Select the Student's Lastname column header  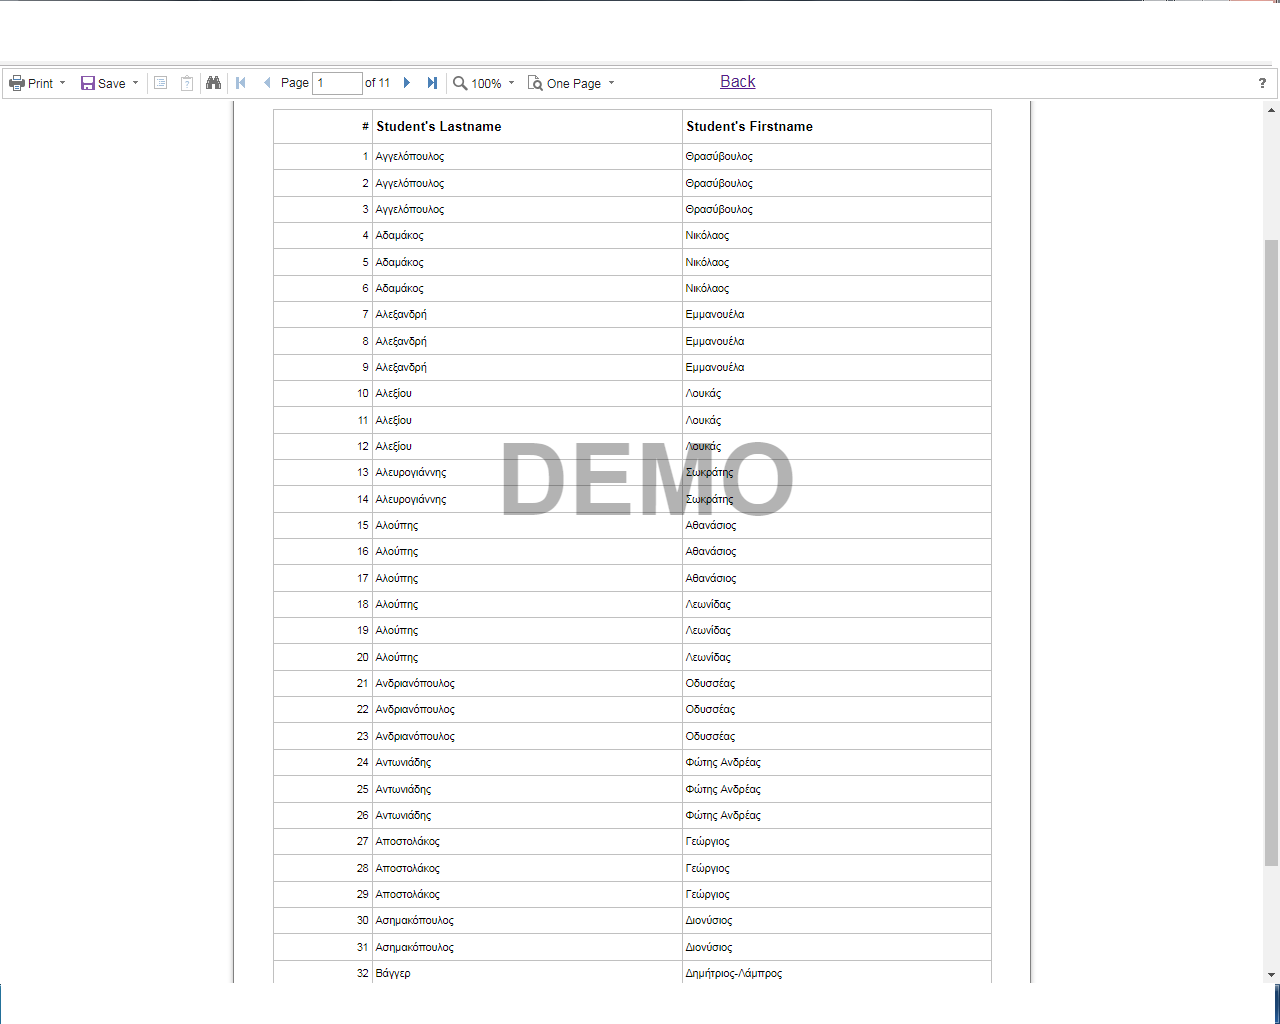click(x=439, y=127)
